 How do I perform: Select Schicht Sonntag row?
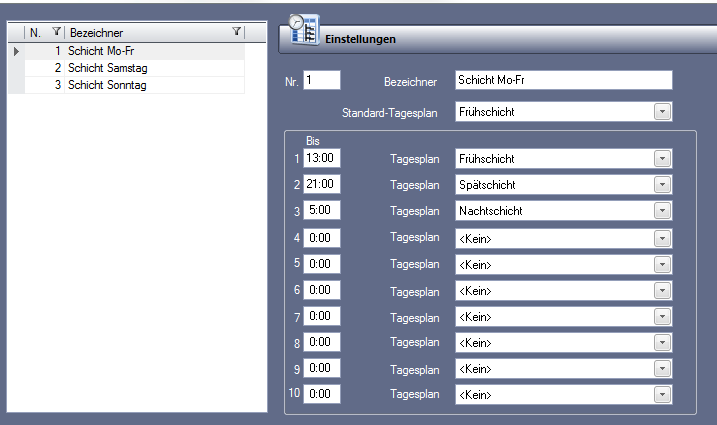point(108,85)
